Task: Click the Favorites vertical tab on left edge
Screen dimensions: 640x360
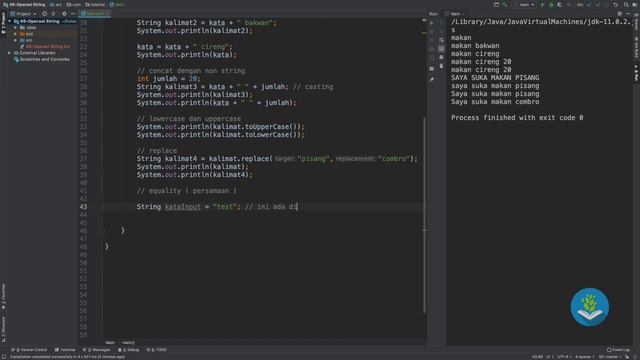Action: 3,297
